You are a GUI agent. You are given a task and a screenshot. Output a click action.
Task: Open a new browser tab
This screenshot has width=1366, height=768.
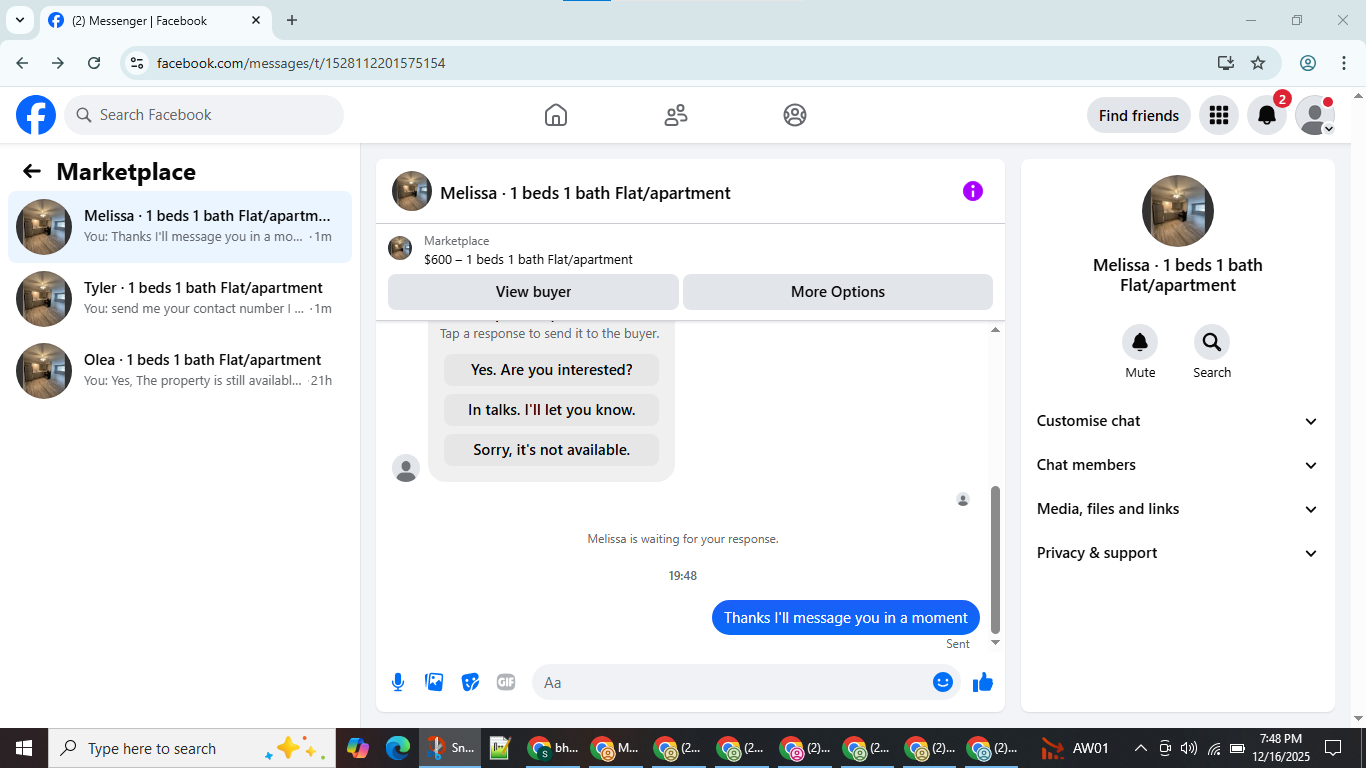point(292,20)
